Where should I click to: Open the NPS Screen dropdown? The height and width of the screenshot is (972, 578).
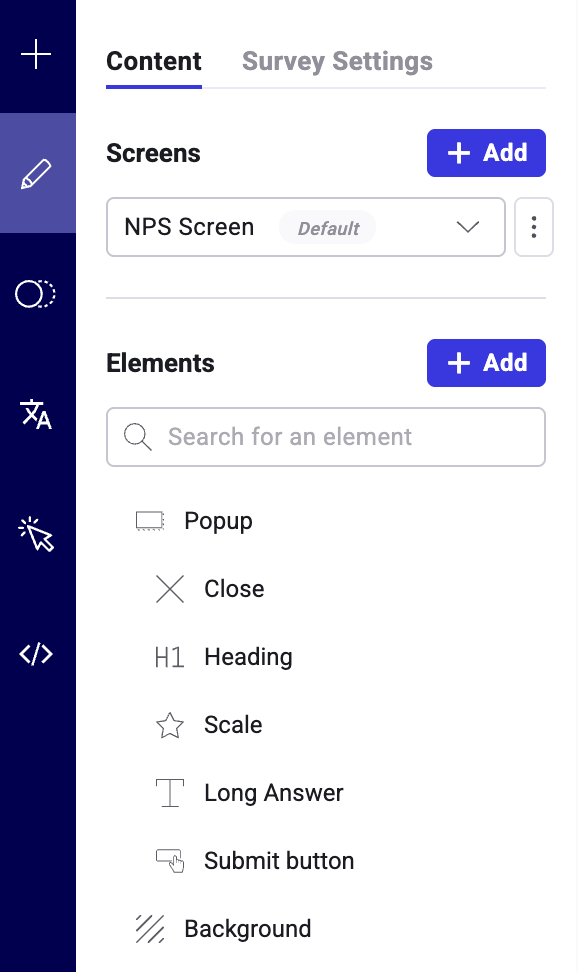point(306,227)
